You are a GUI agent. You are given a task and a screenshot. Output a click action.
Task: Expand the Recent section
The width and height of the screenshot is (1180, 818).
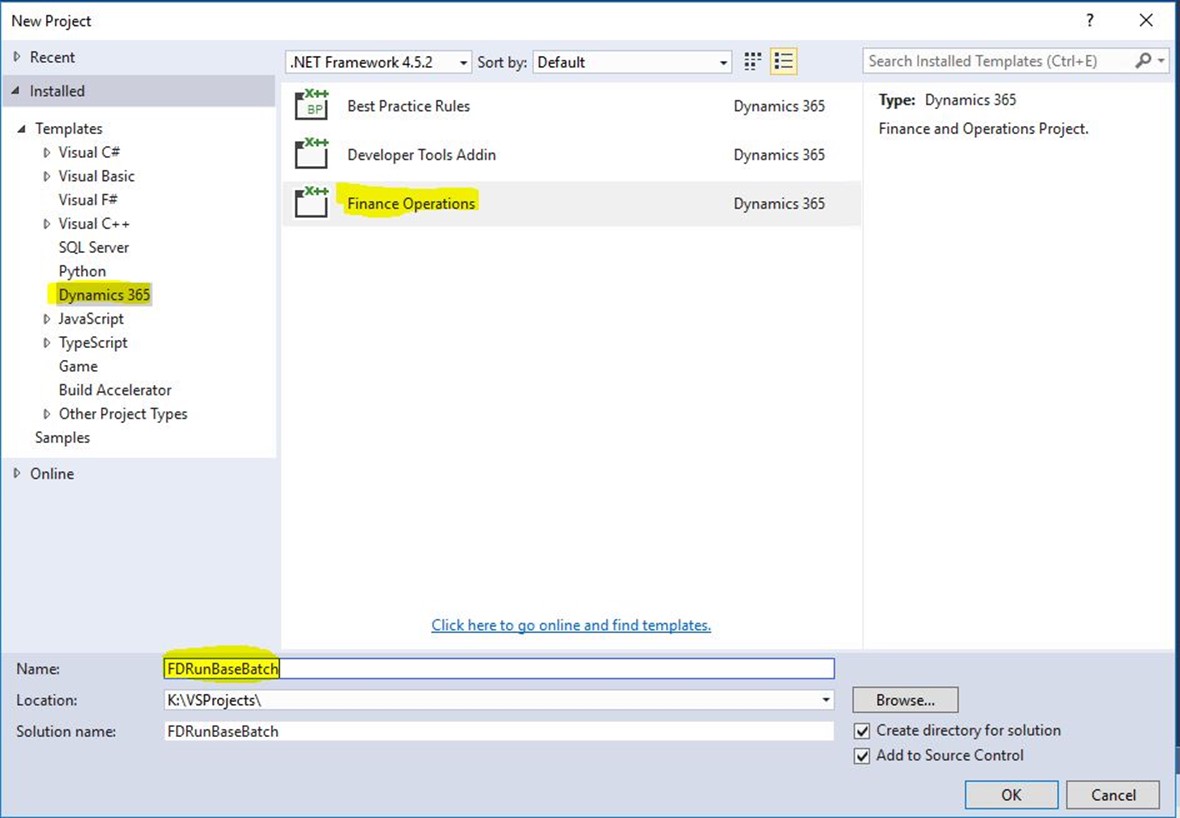17,56
